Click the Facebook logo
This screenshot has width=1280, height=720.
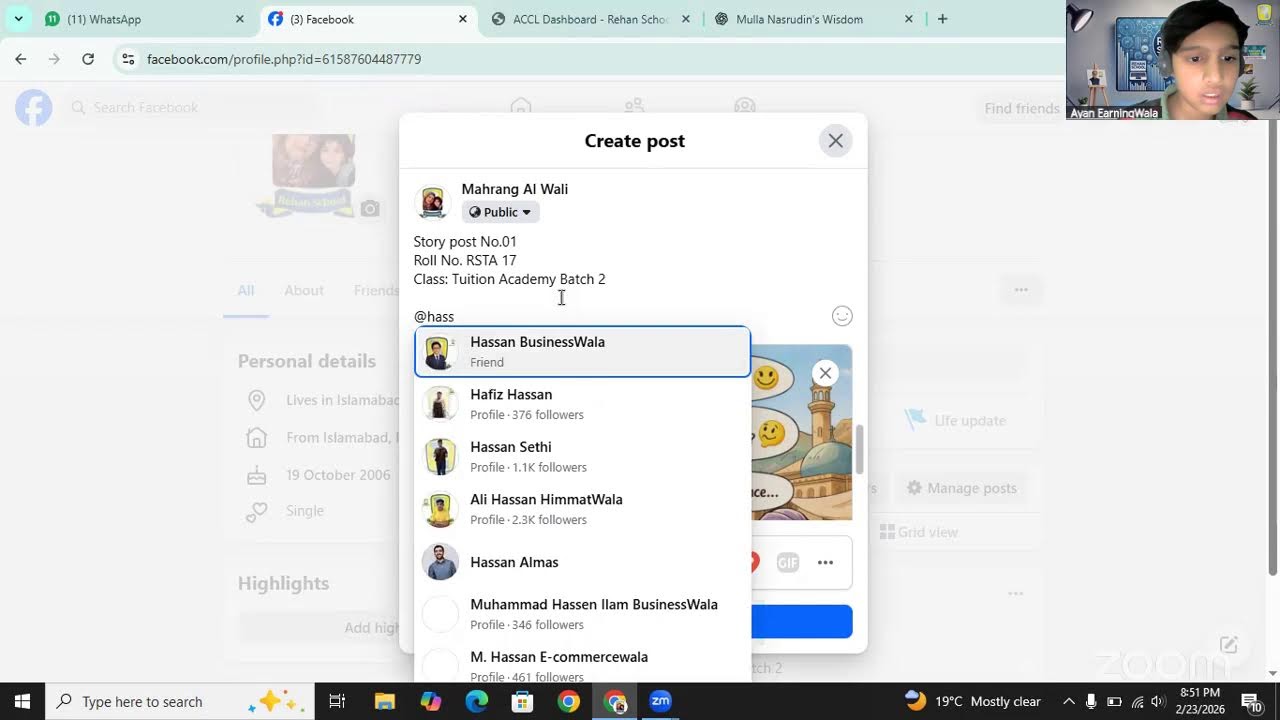(x=33, y=107)
